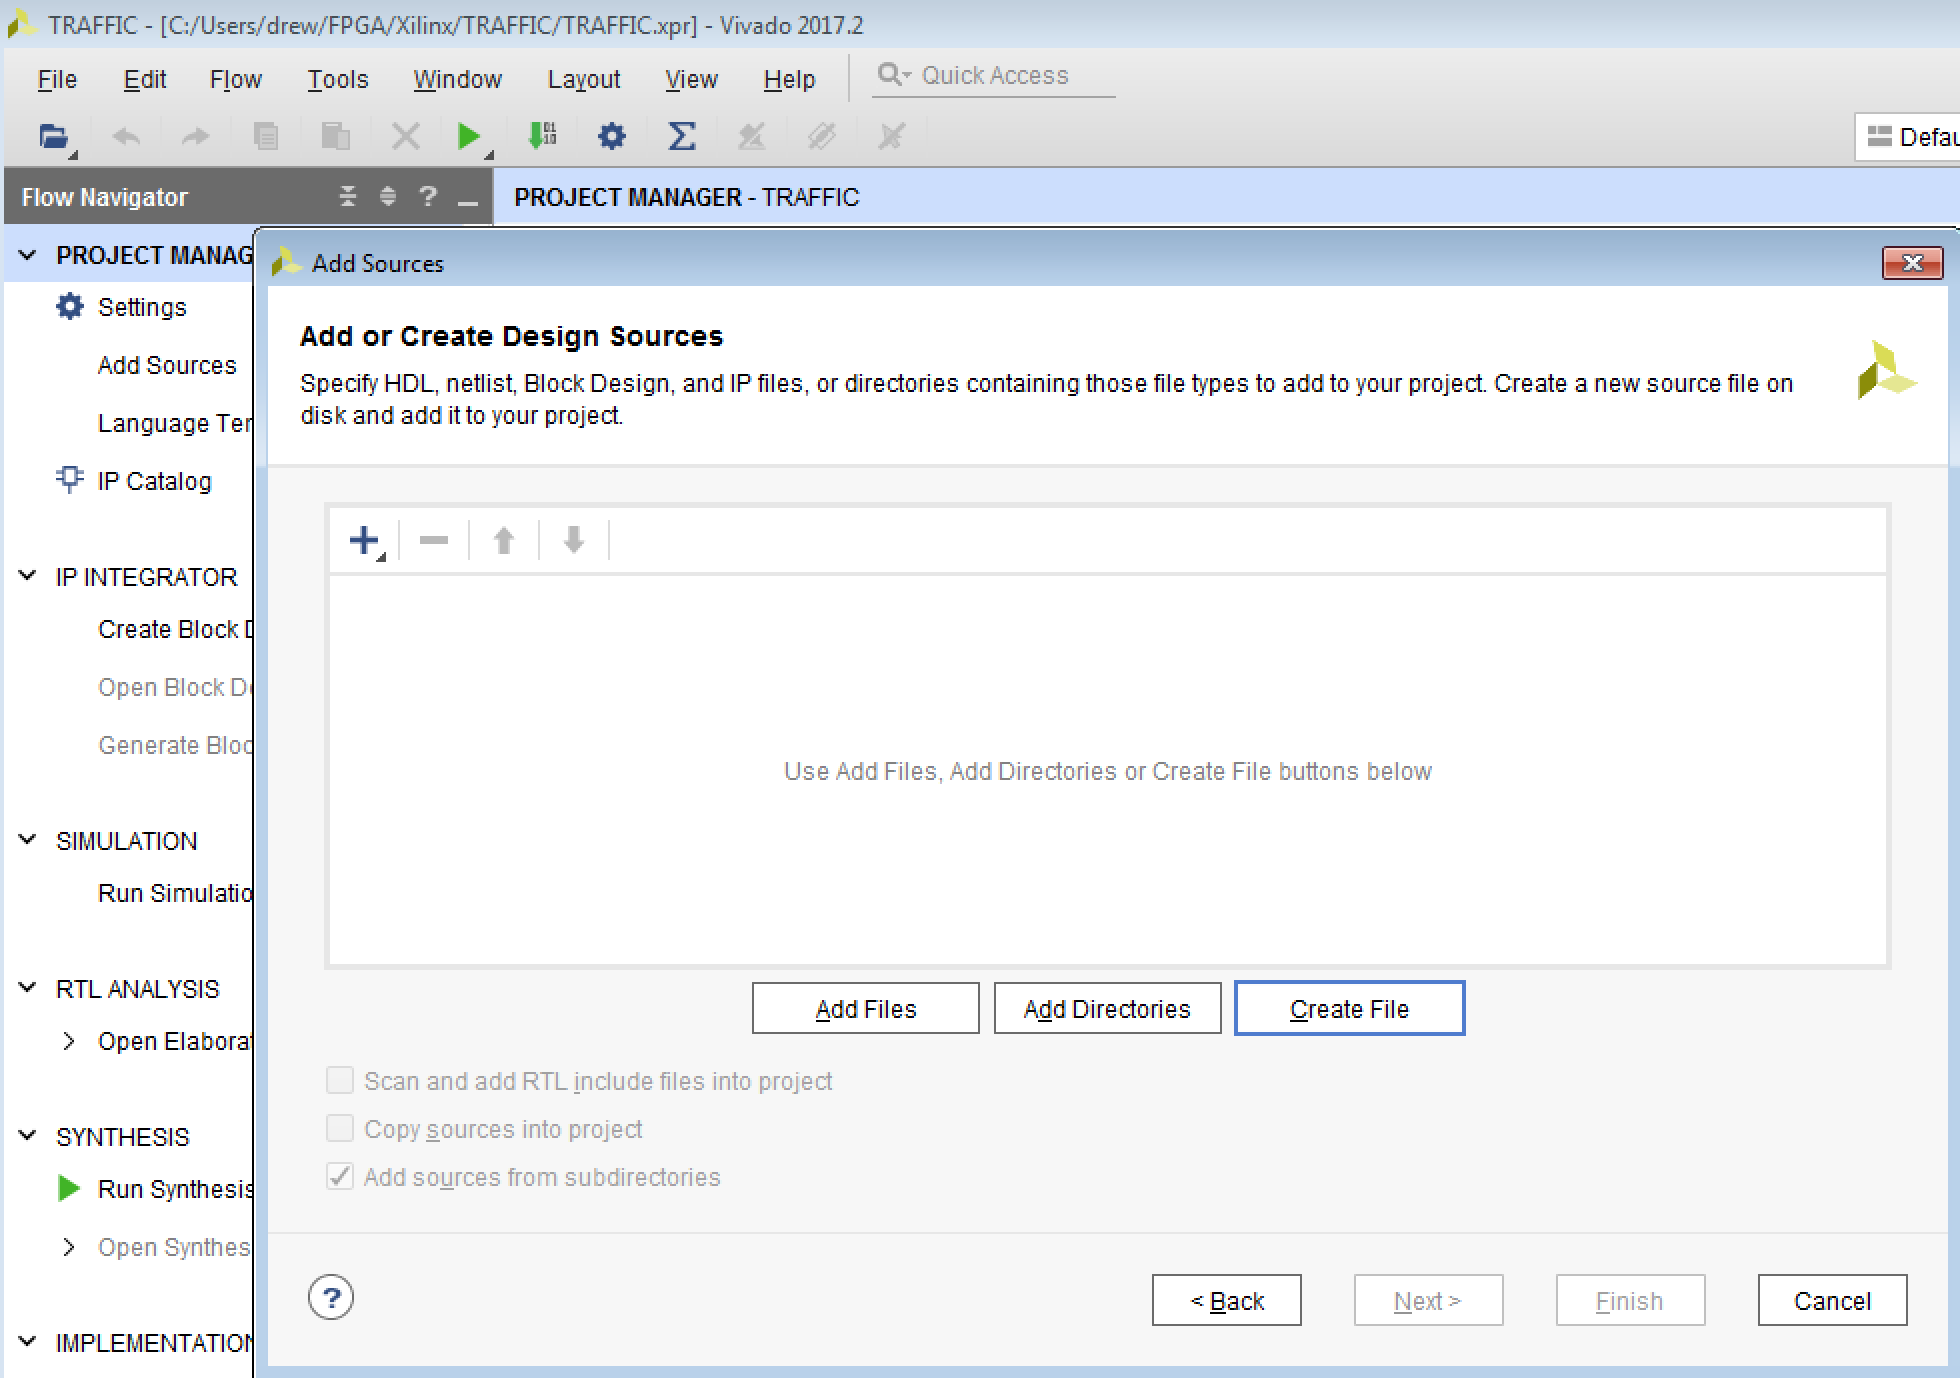Expand Open Elaborated Design item

[69, 1041]
